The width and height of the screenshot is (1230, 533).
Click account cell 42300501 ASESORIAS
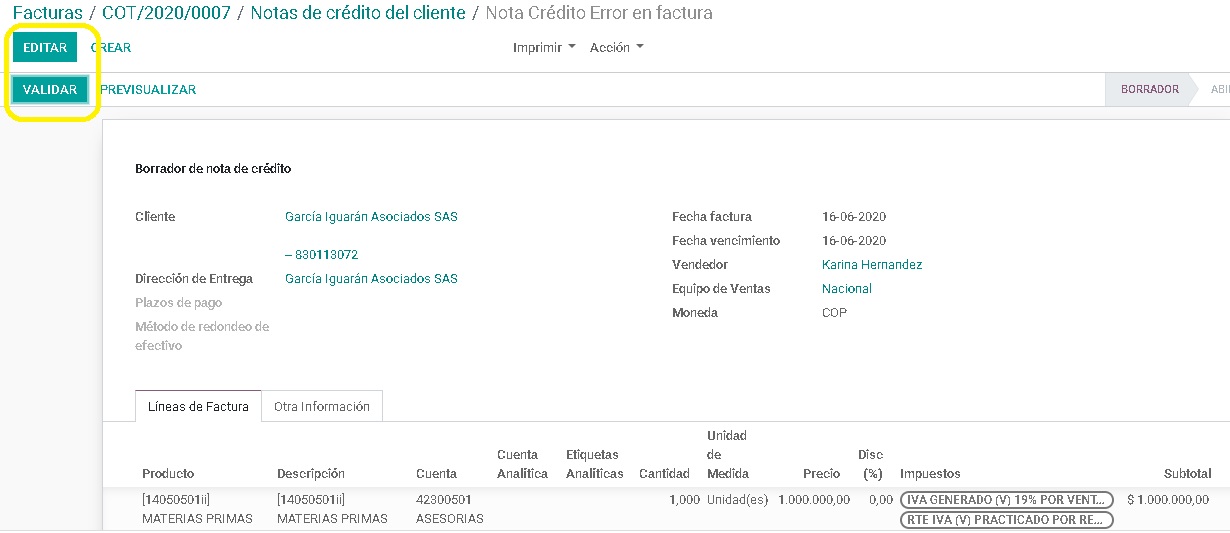click(449, 508)
